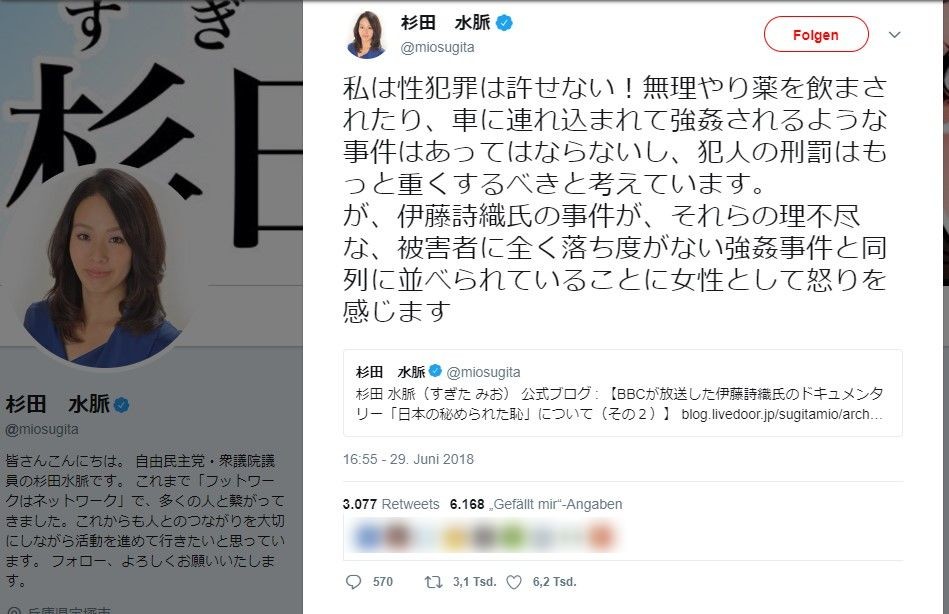Click the reply speech bubble icon
Viewport: 949px width, 614px height.
point(353,582)
